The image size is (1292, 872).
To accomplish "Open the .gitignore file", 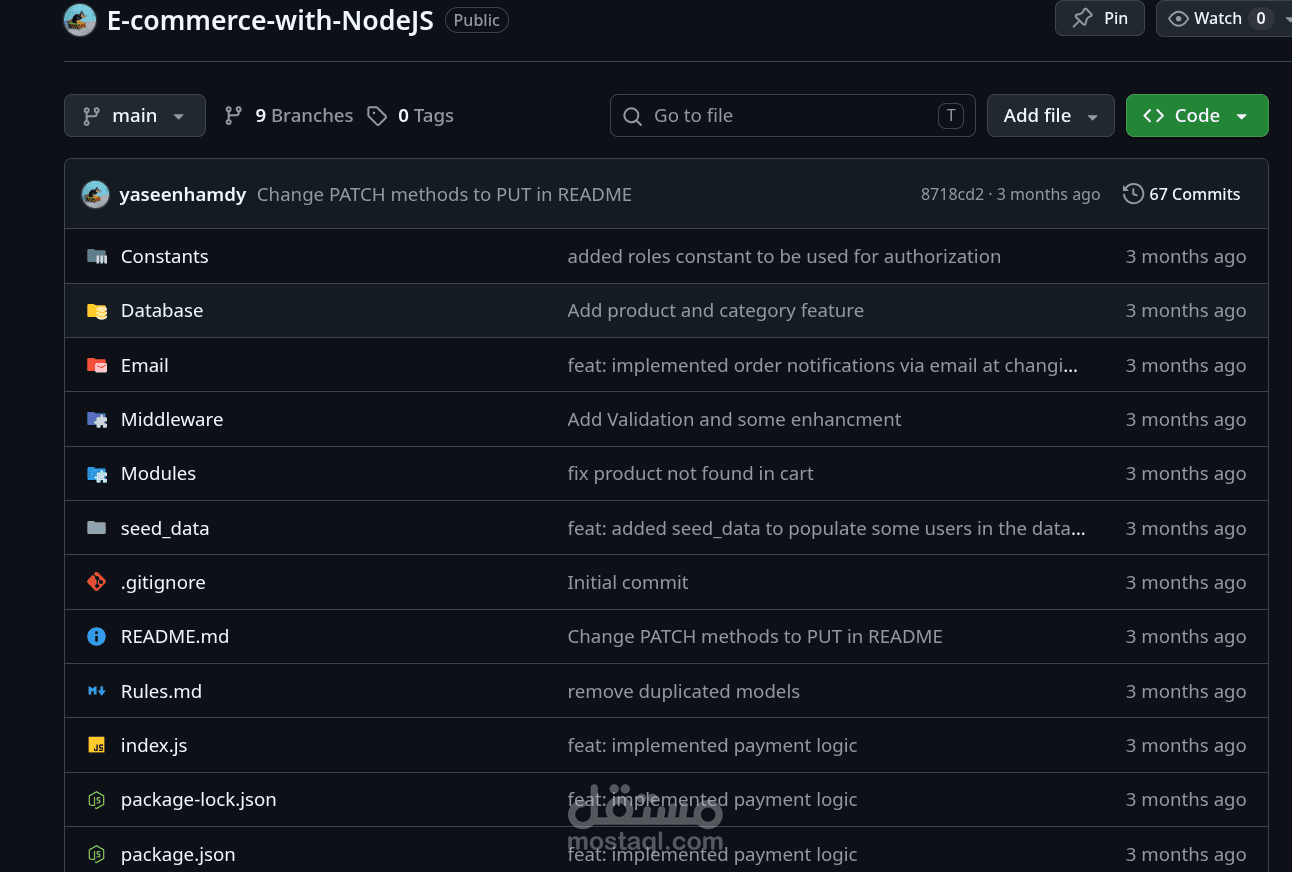I will click(x=163, y=582).
